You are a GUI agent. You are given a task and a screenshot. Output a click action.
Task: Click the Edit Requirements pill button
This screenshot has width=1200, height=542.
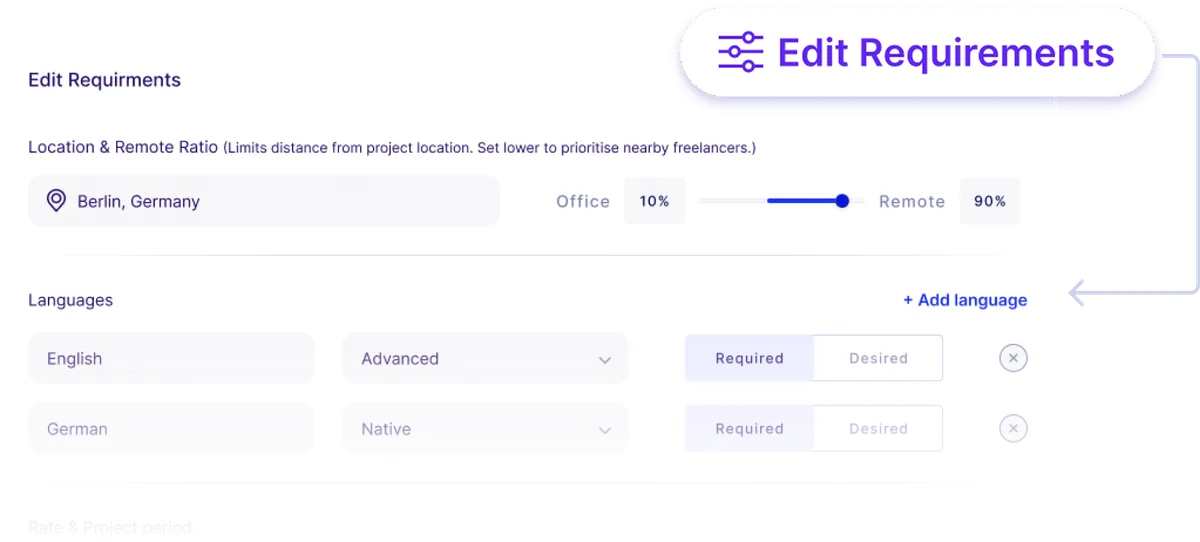[917, 53]
